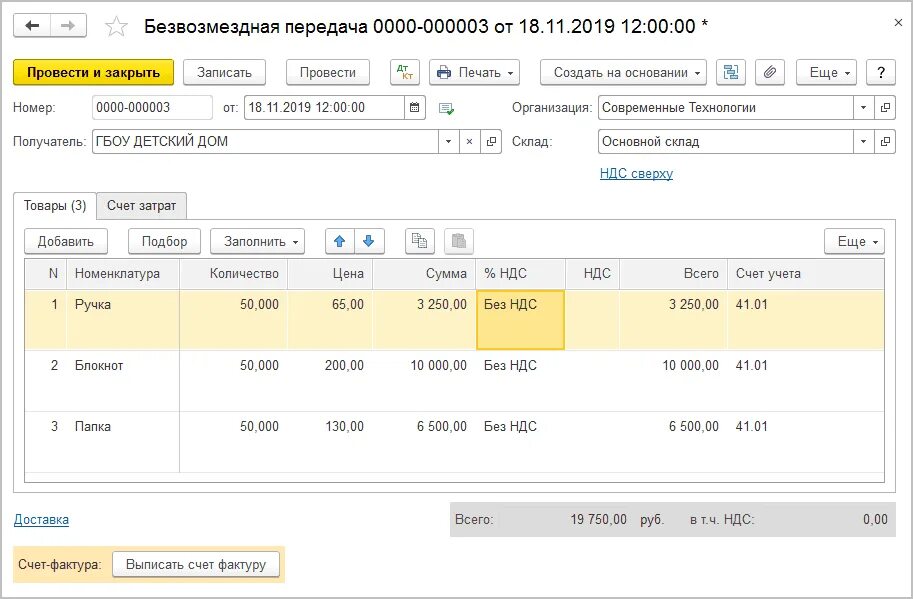Focus the Номер input field

tap(152, 108)
